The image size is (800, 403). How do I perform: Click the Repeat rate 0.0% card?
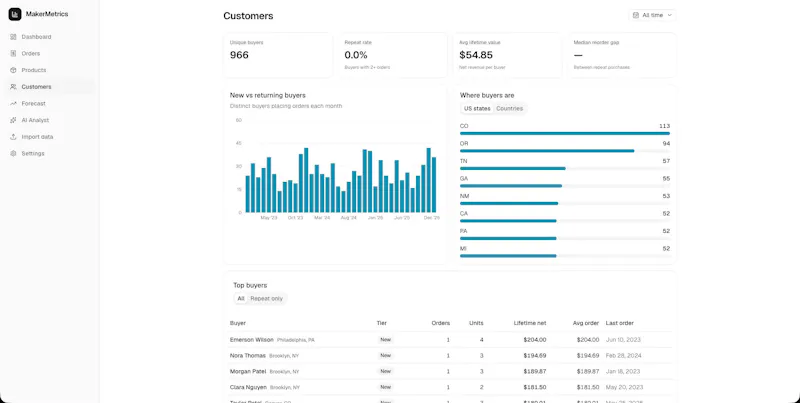click(x=392, y=55)
